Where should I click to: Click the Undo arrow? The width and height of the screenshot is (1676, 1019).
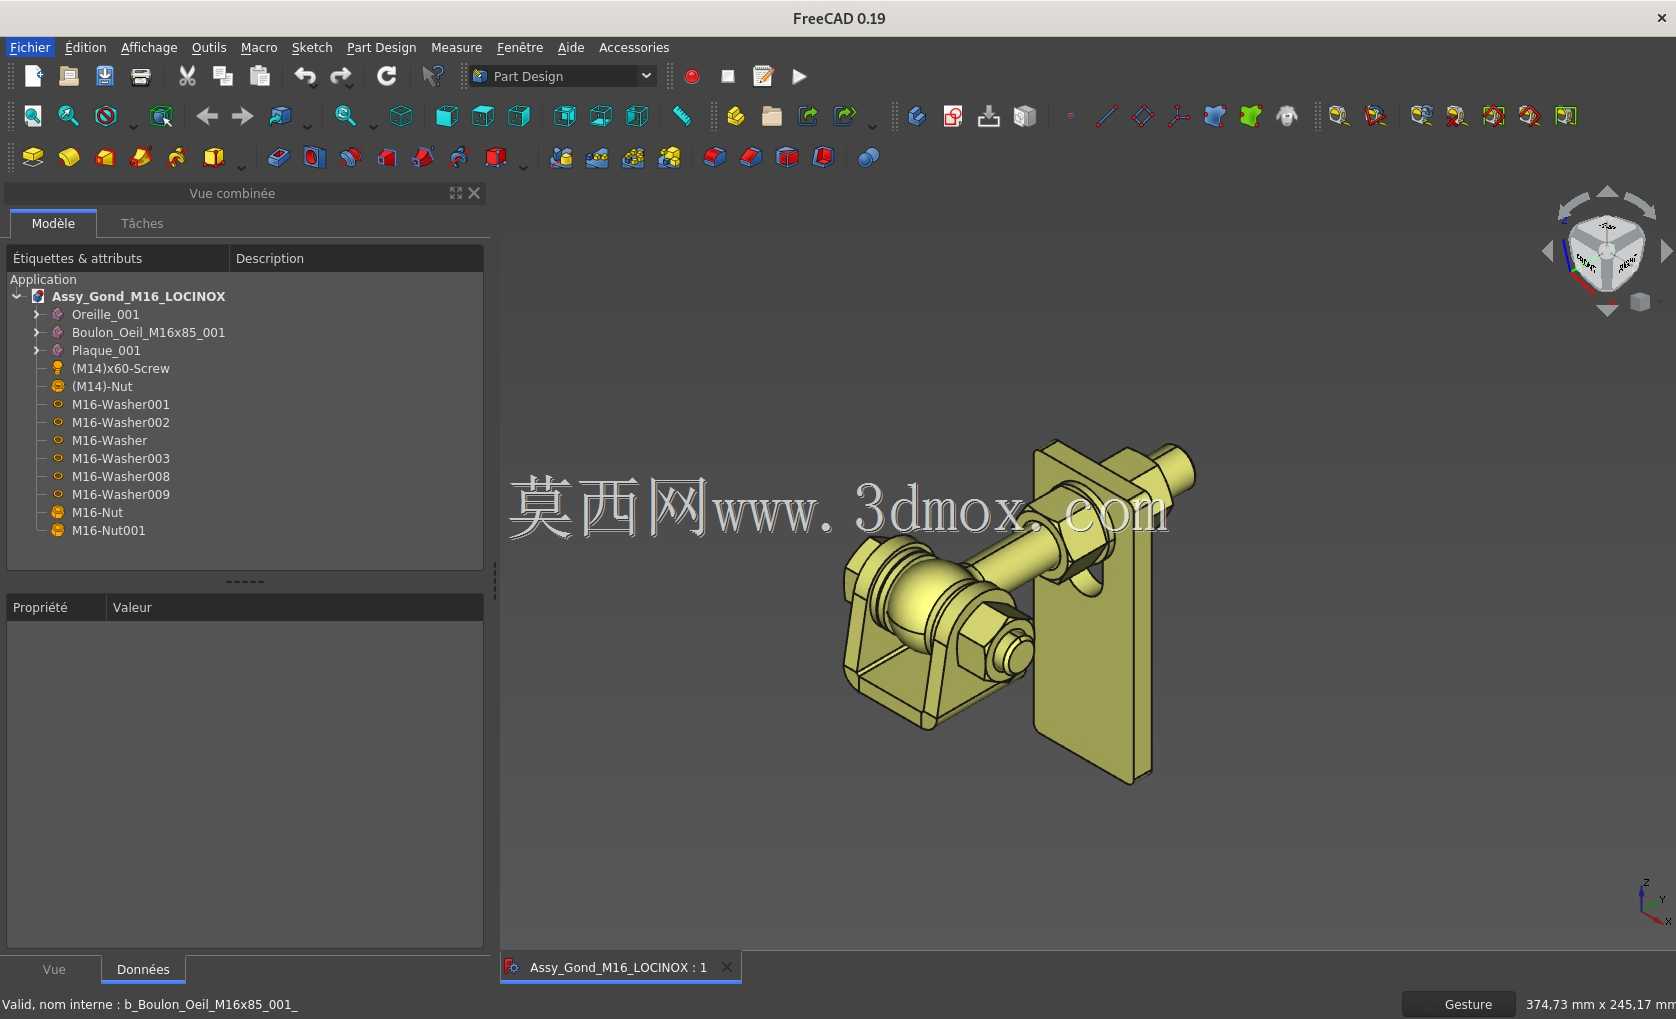pos(305,76)
